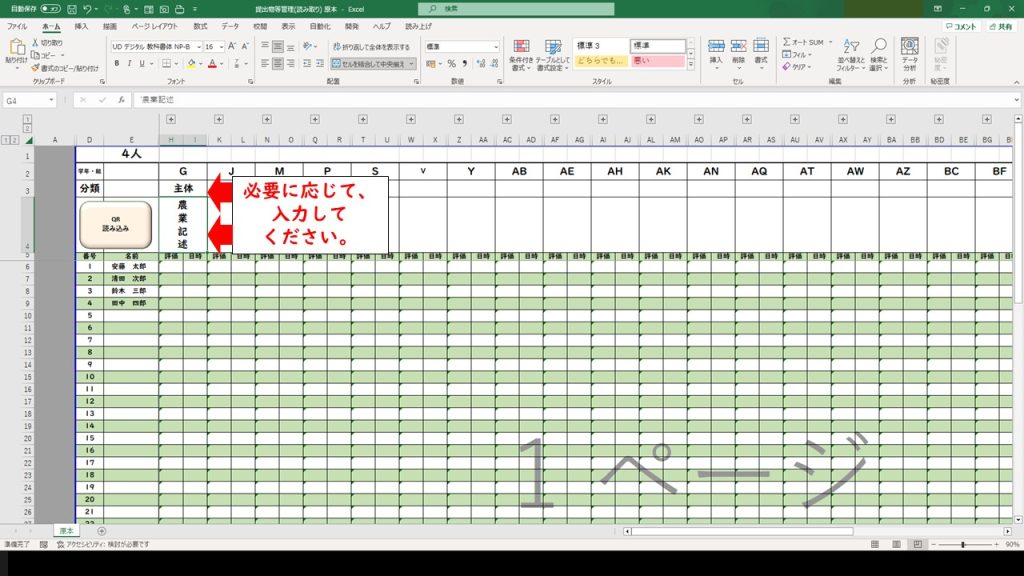Viewport: 1024px width, 576px height.
Task: Toggle Wrap Text (折り返して全体を表示する)
Action: coord(370,47)
